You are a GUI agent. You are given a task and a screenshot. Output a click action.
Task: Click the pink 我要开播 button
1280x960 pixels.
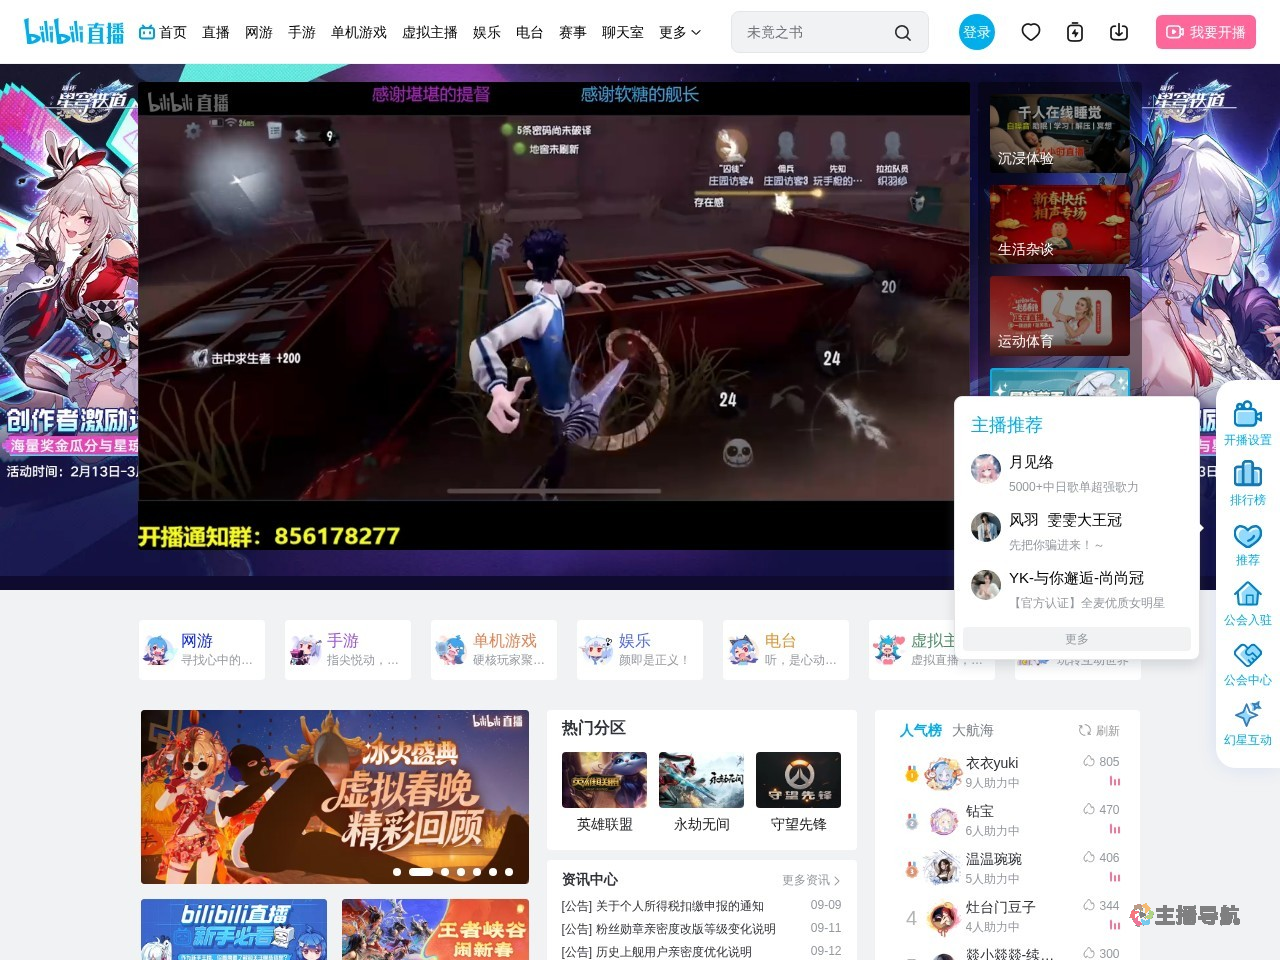click(1206, 32)
